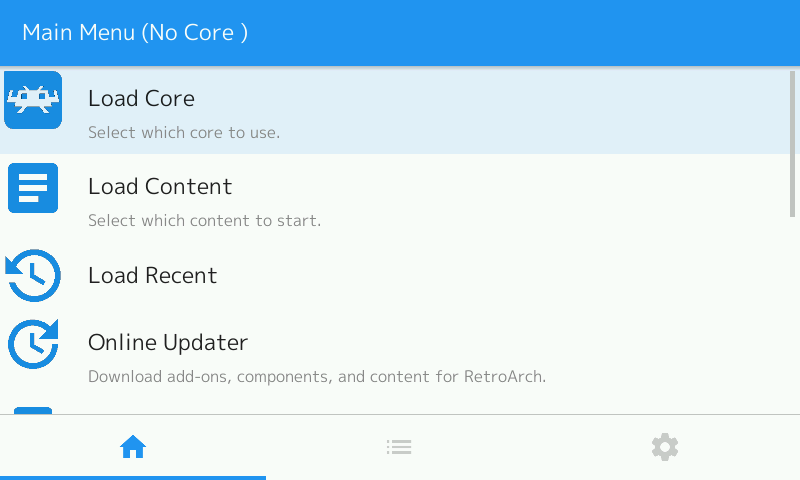Open the Load Content entry text
This screenshot has height=480, width=800.
pos(160,187)
